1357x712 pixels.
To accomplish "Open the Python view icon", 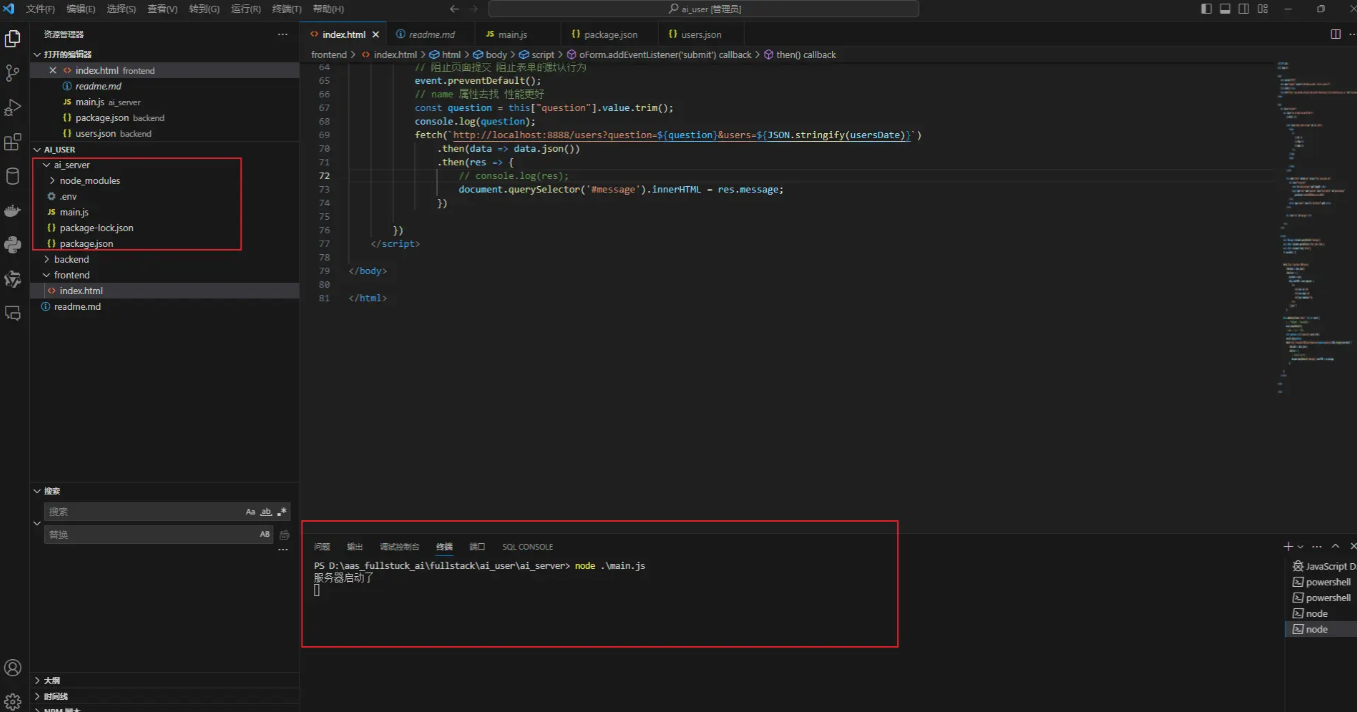I will coord(13,244).
